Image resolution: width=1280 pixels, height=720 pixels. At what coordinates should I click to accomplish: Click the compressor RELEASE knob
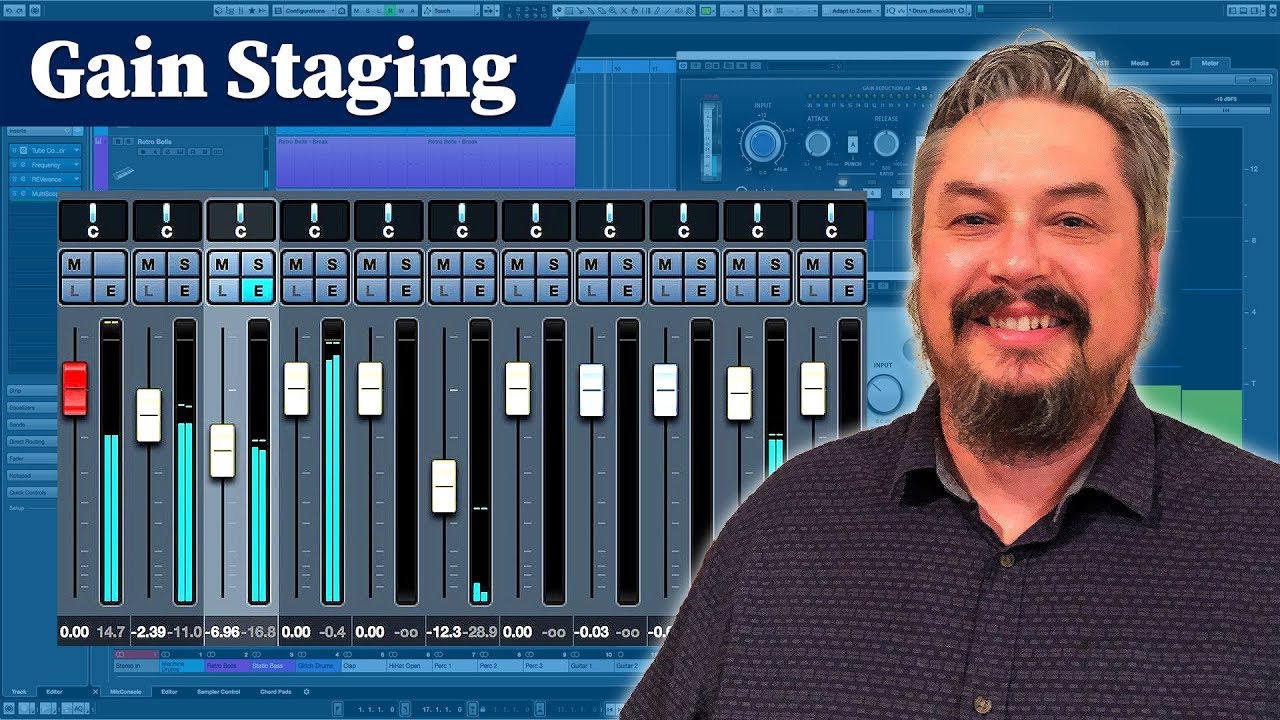886,144
